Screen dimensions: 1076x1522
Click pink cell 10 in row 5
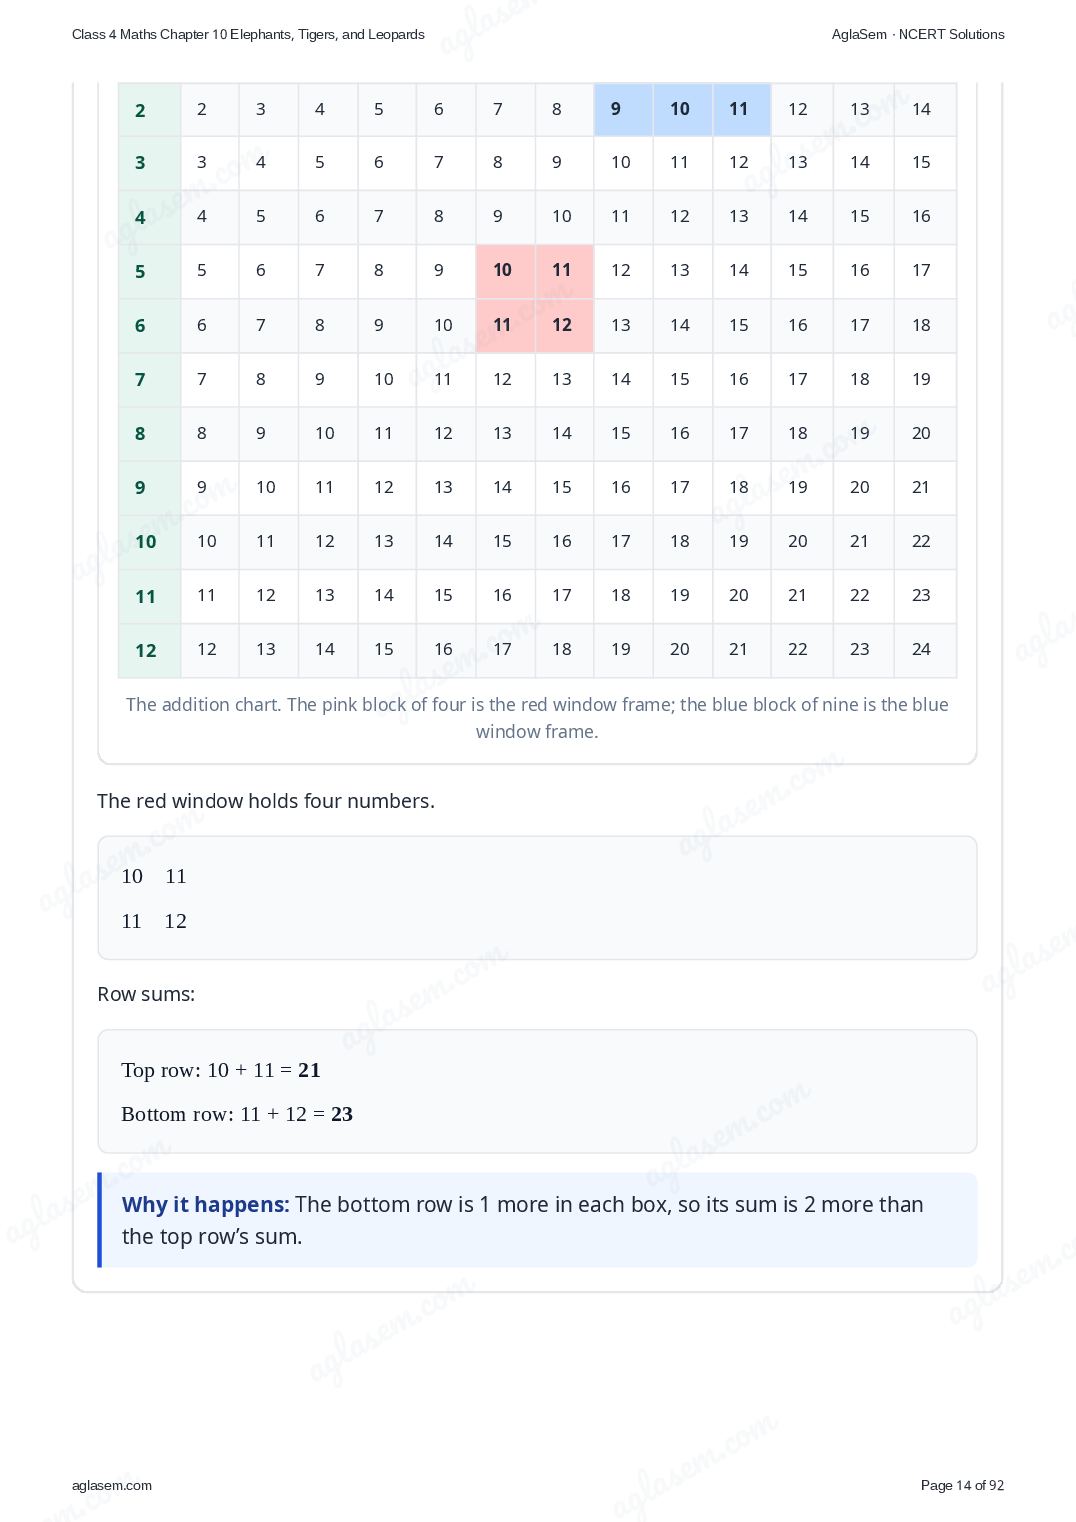pyautogui.click(x=505, y=271)
